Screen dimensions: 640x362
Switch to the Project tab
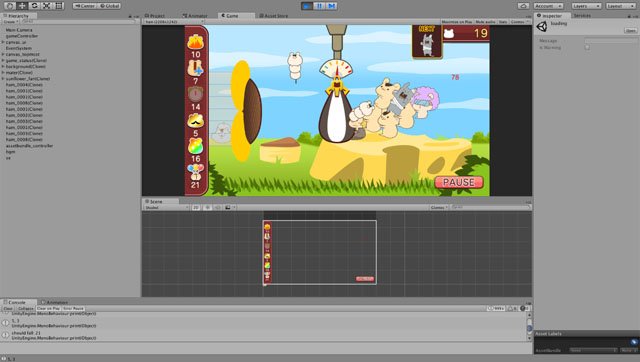tap(155, 16)
